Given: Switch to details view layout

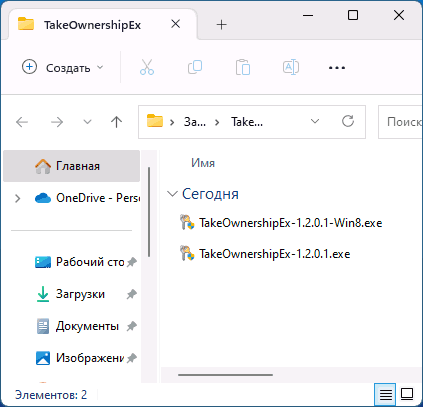Looking at the screenshot, I should coord(386,394).
